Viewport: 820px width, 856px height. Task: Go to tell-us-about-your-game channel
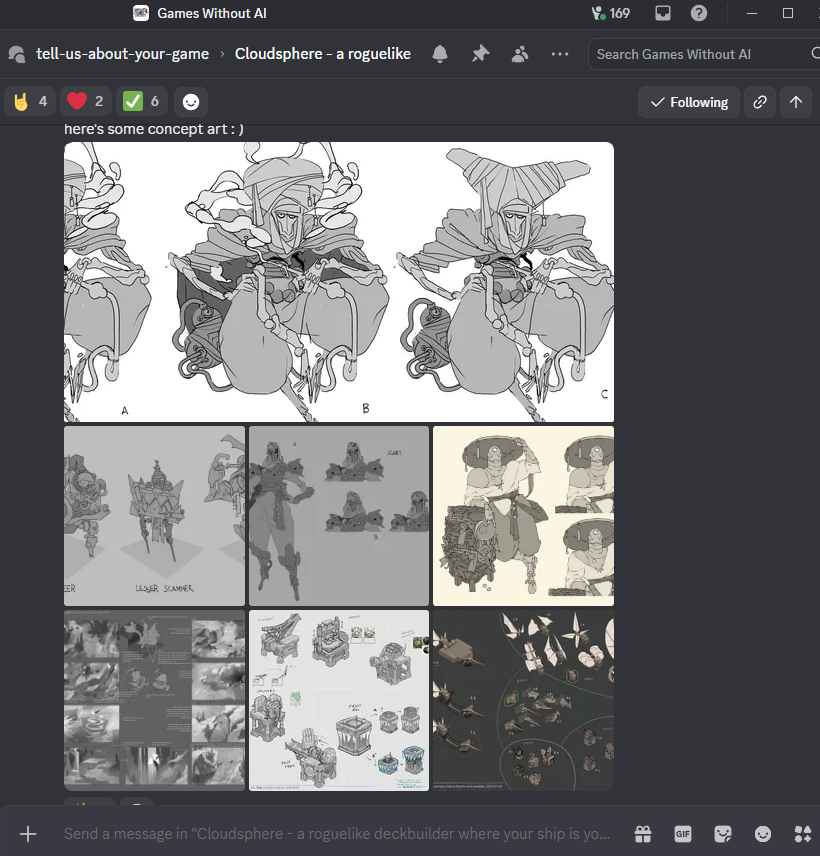coord(122,54)
